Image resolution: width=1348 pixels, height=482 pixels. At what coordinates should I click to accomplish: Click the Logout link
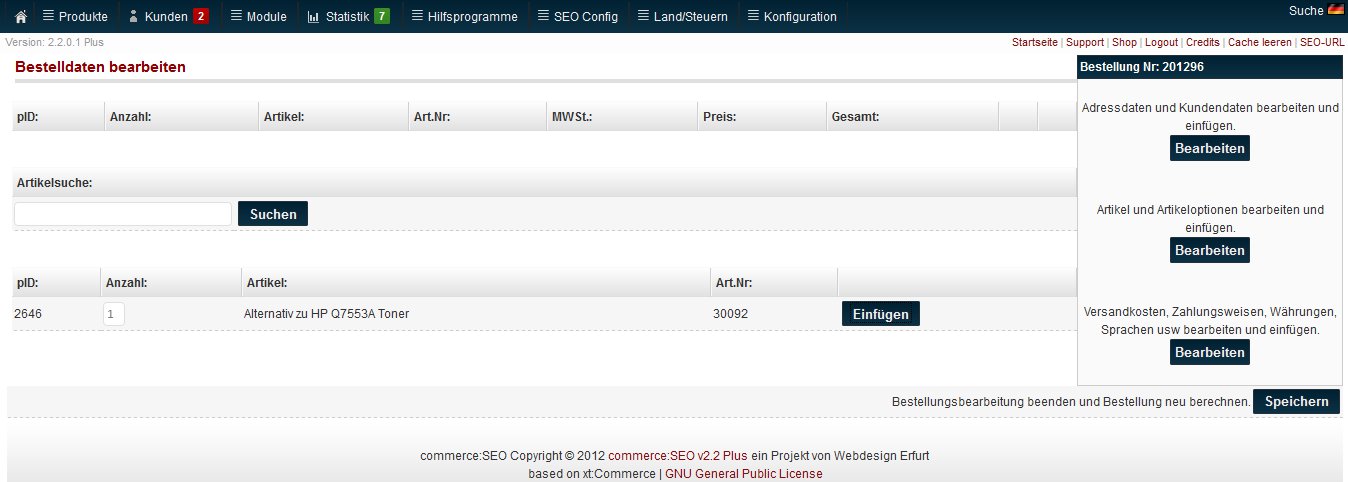(1161, 43)
